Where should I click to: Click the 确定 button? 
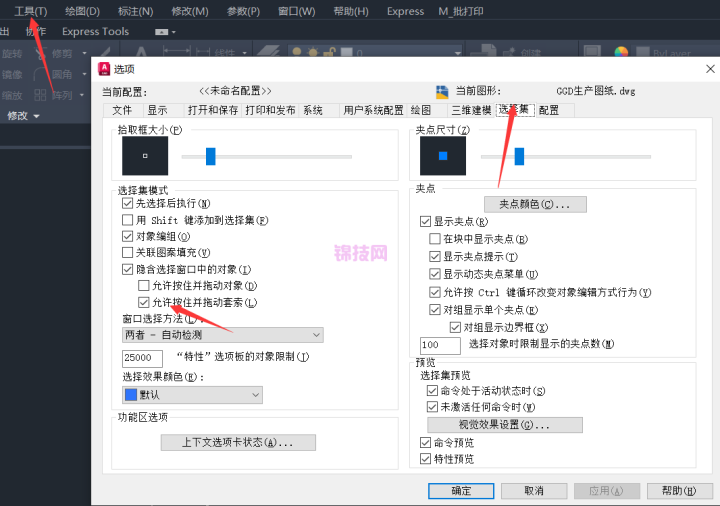[x=461, y=491]
